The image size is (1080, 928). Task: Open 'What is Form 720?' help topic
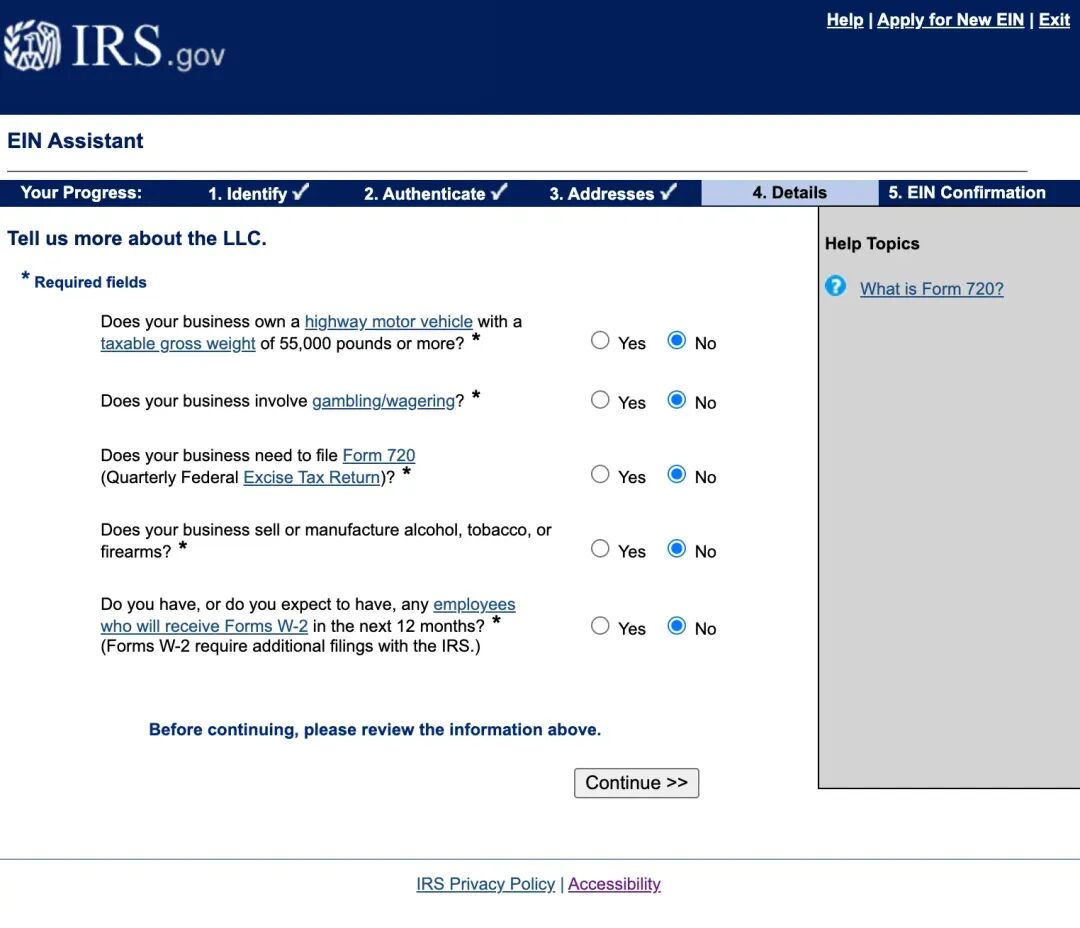click(x=931, y=289)
